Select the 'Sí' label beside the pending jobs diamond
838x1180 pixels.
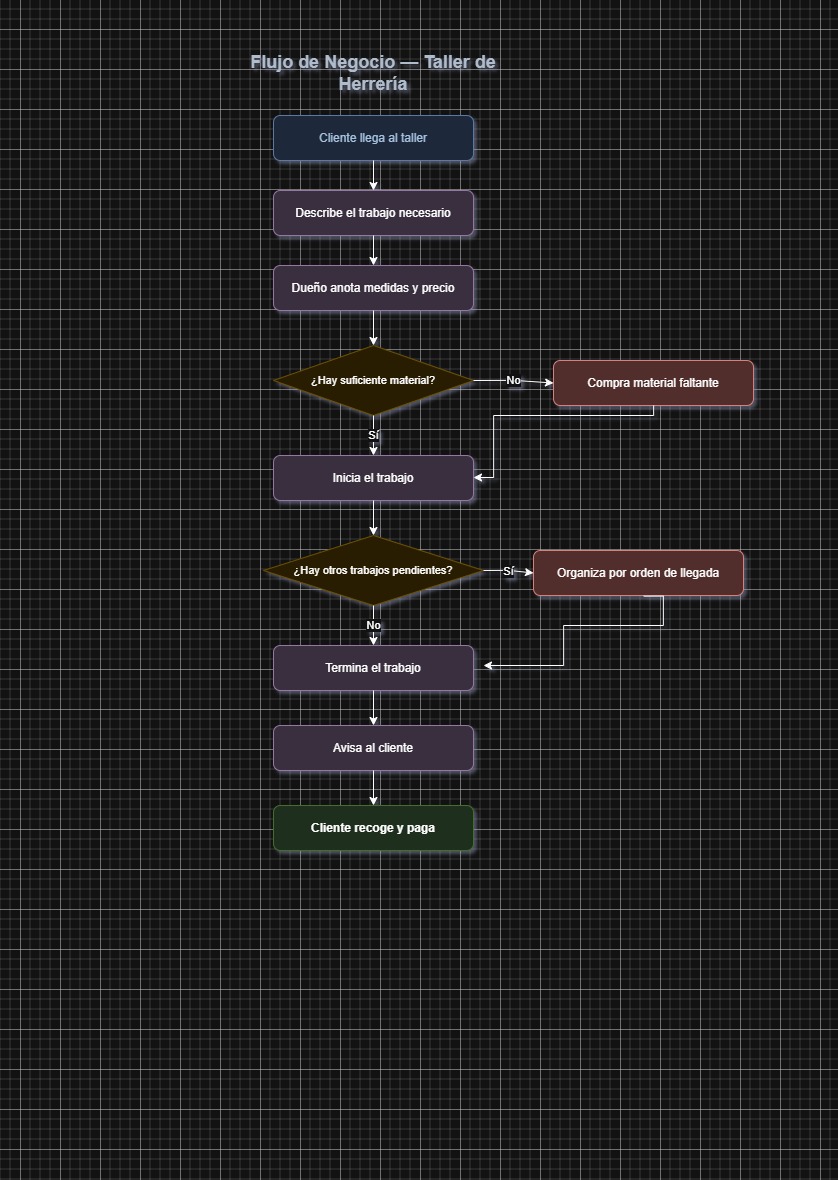pyautogui.click(x=508, y=571)
